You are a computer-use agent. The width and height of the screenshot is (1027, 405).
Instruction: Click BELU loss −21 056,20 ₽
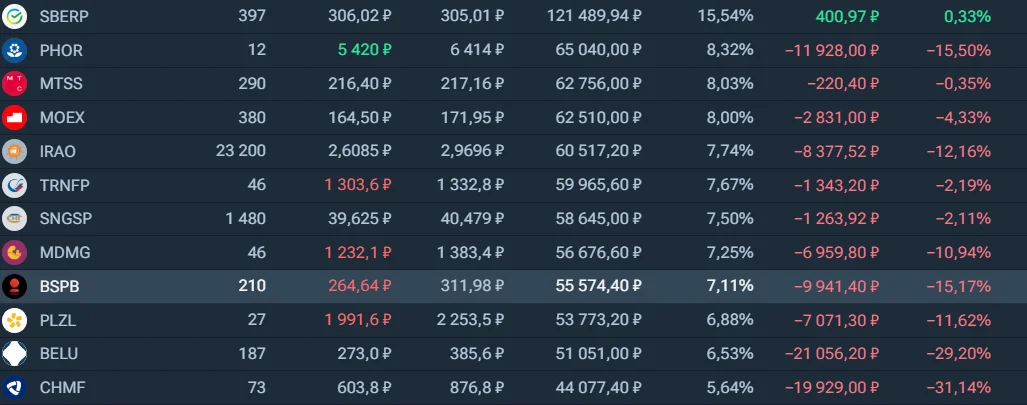(x=832, y=354)
